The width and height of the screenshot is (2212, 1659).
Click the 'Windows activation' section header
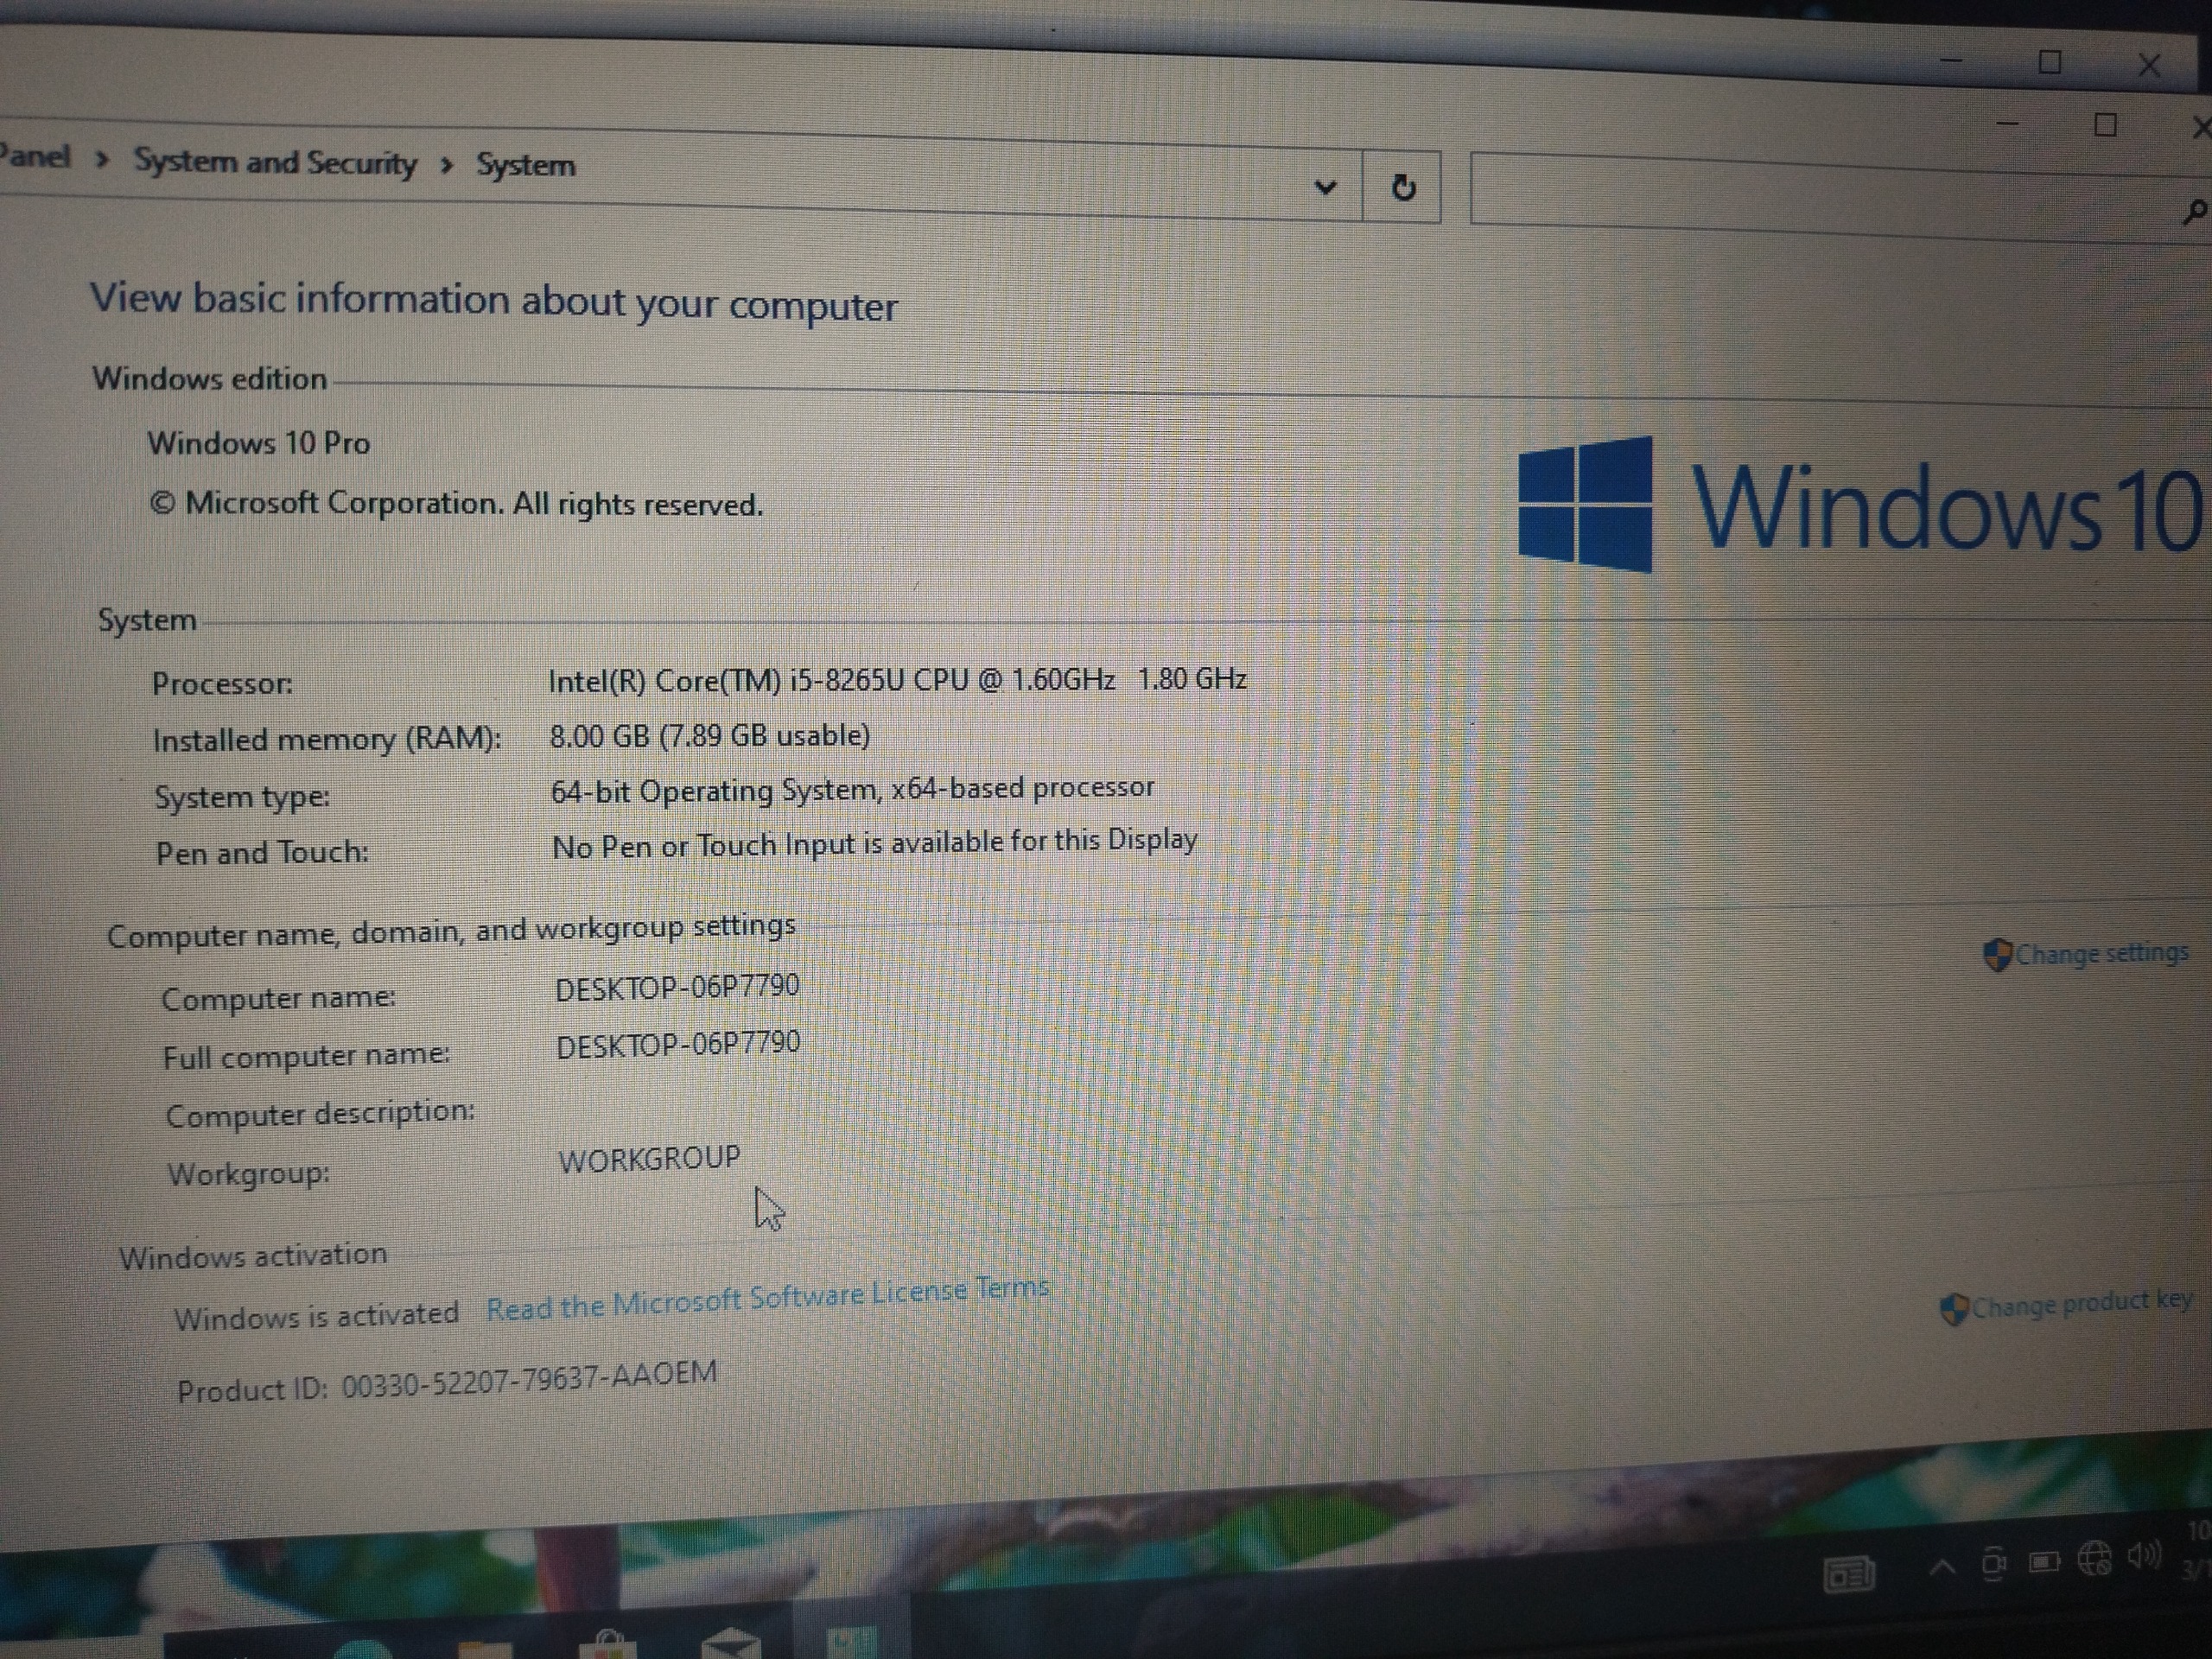[253, 1256]
